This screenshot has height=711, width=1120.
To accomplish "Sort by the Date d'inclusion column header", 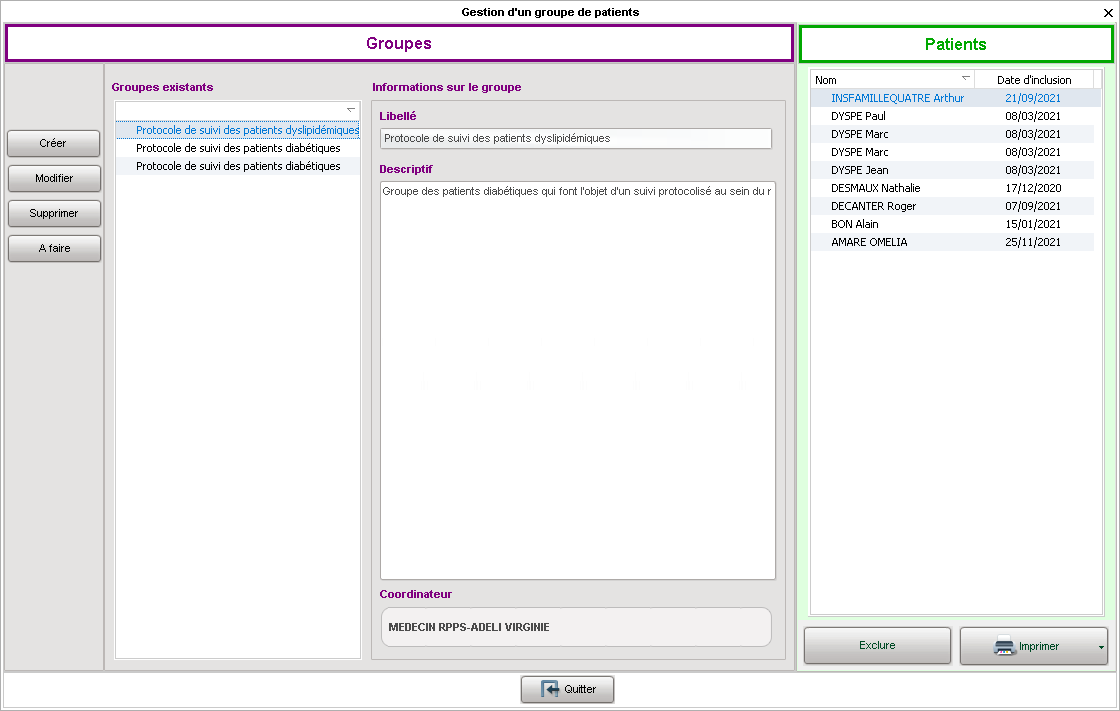I will (1033, 80).
